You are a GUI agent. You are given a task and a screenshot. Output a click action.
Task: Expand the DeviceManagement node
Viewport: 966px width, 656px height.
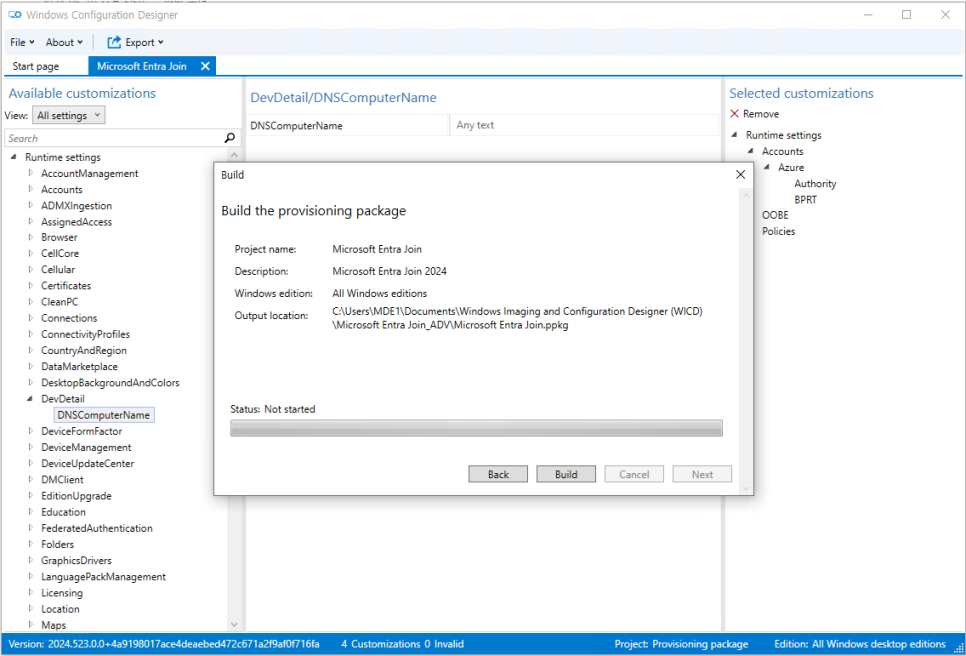[31, 447]
